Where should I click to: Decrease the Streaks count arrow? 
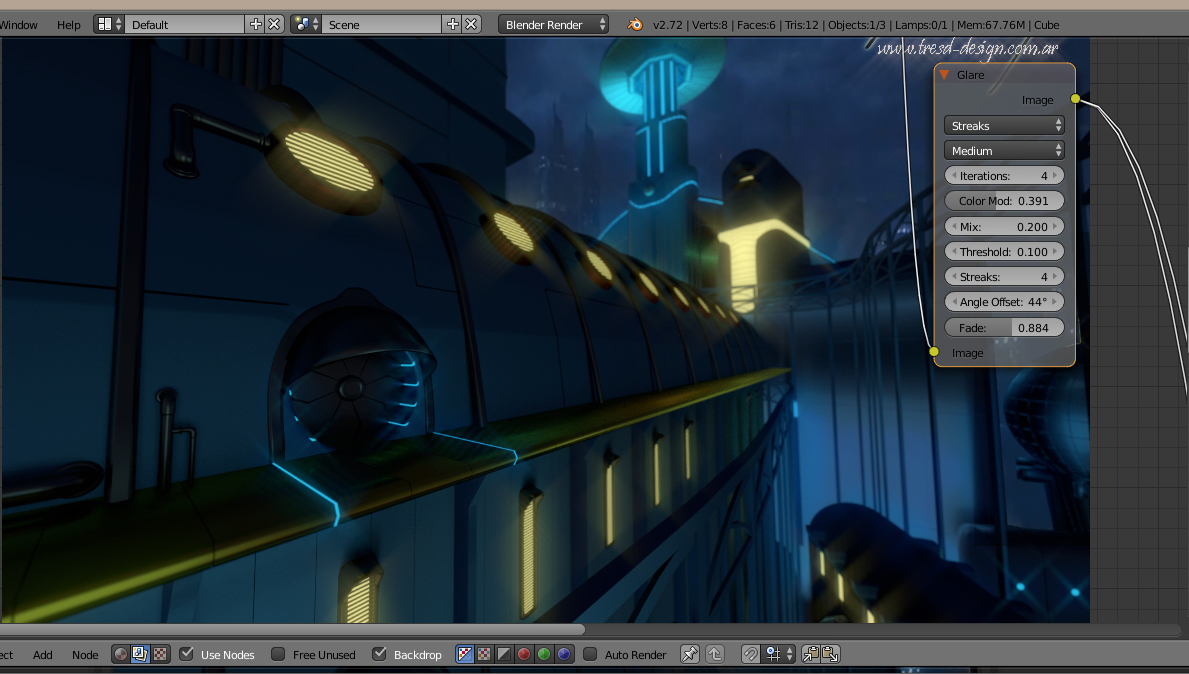[954, 277]
